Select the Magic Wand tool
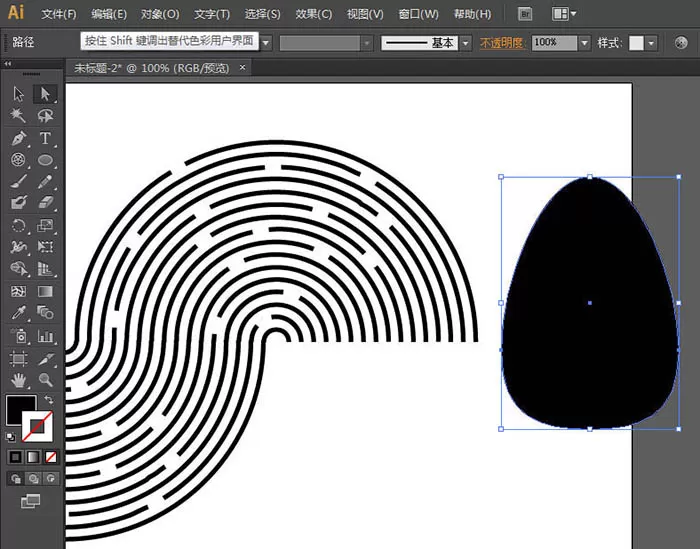700x549 pixels. (18, 116)
